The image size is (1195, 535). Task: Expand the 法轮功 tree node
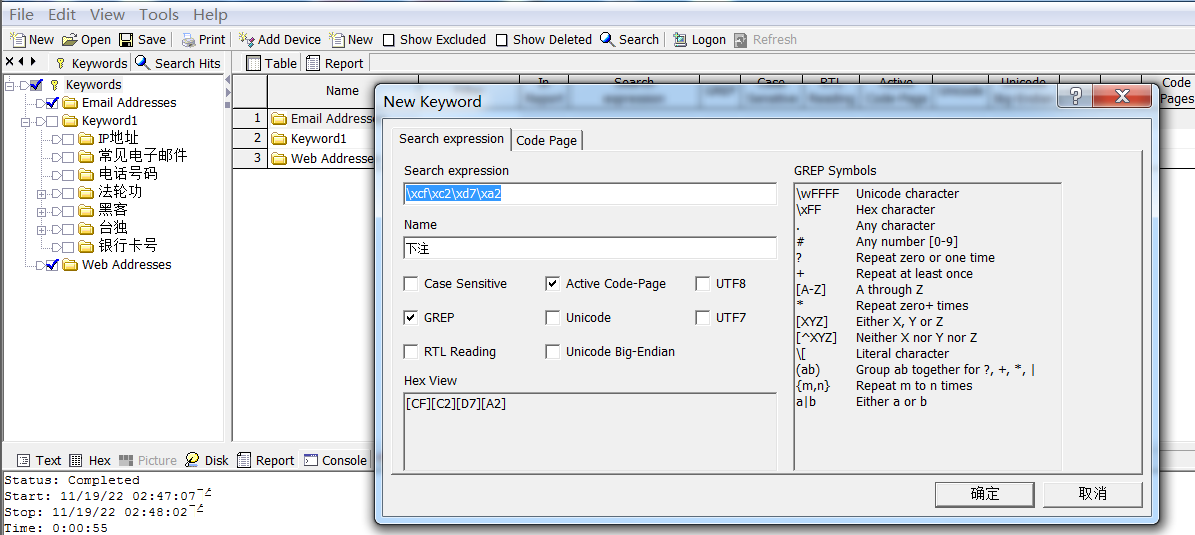click(41, 193)
